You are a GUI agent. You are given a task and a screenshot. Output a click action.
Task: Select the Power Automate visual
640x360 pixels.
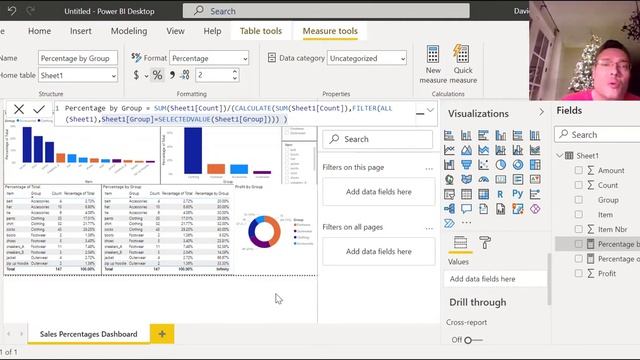[x=449, y=223]
